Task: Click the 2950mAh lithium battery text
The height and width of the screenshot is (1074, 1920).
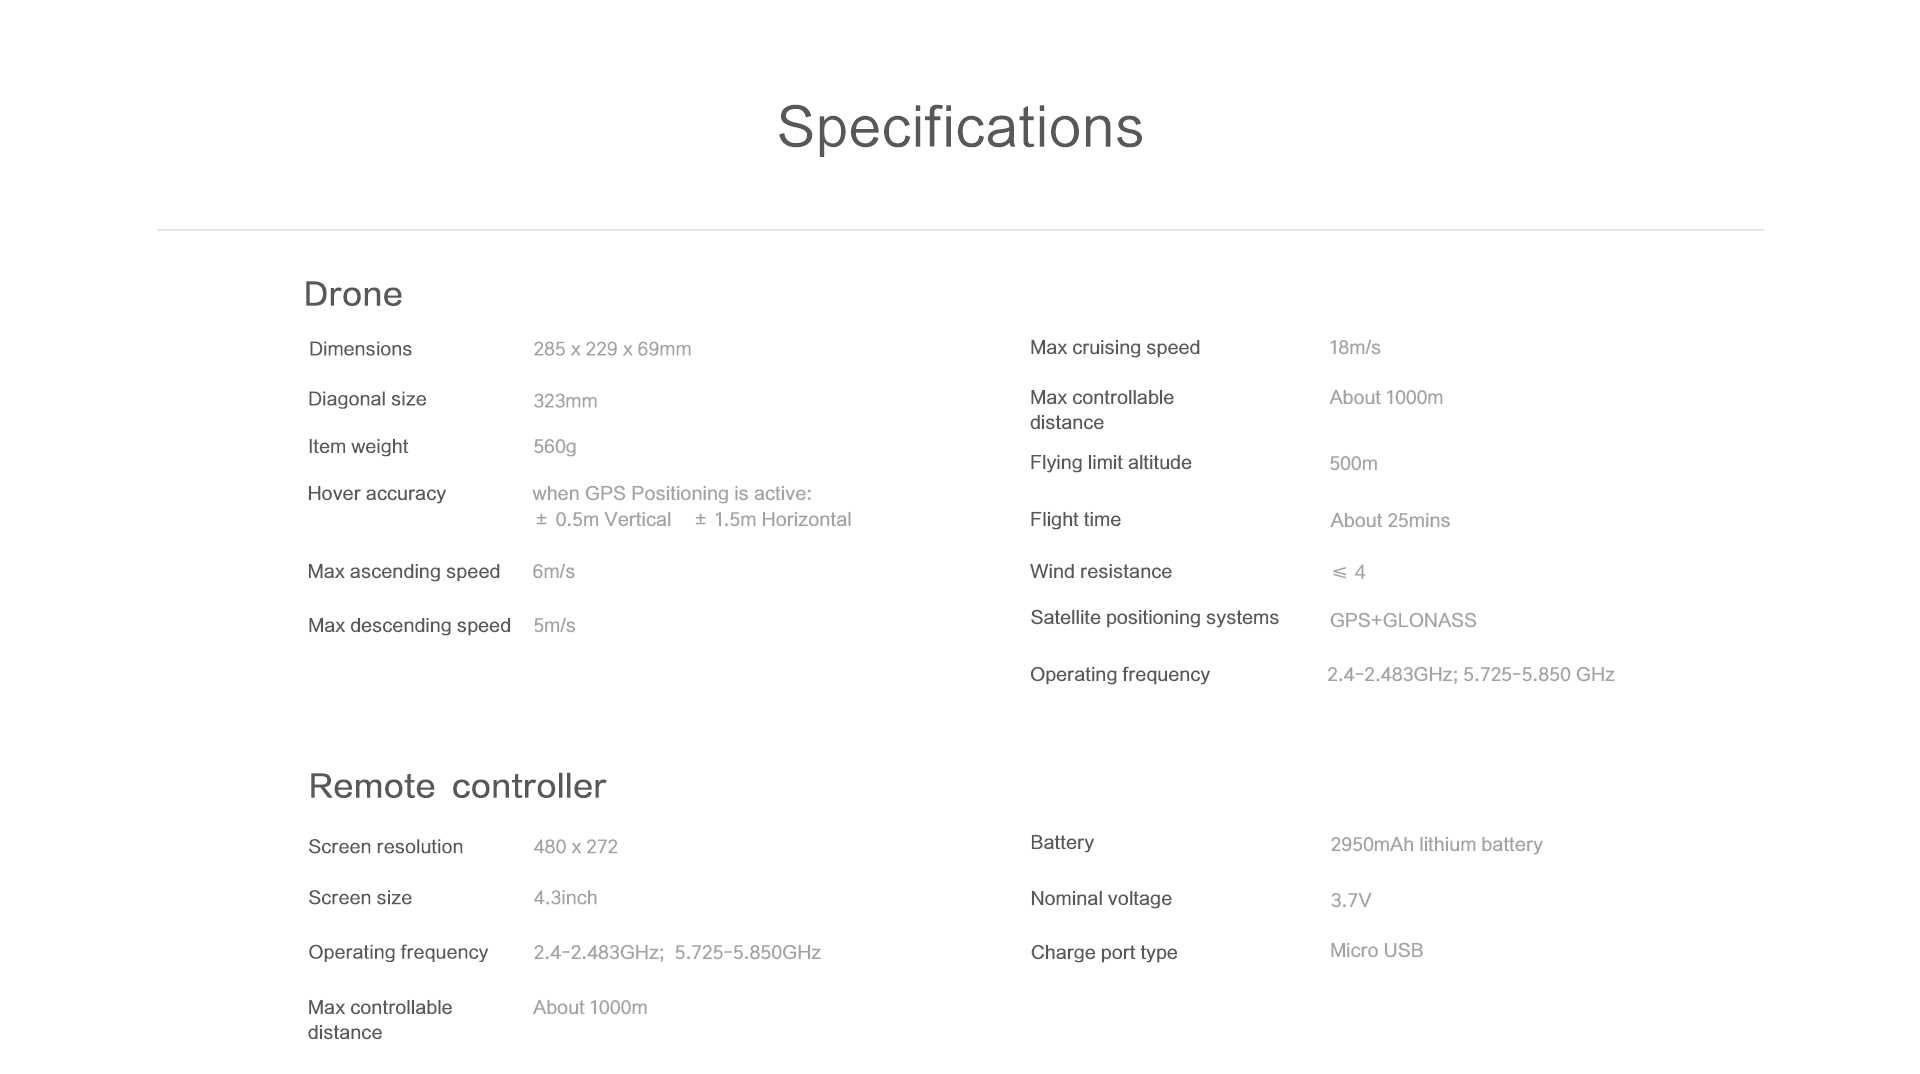Action: pos(1436,845)
